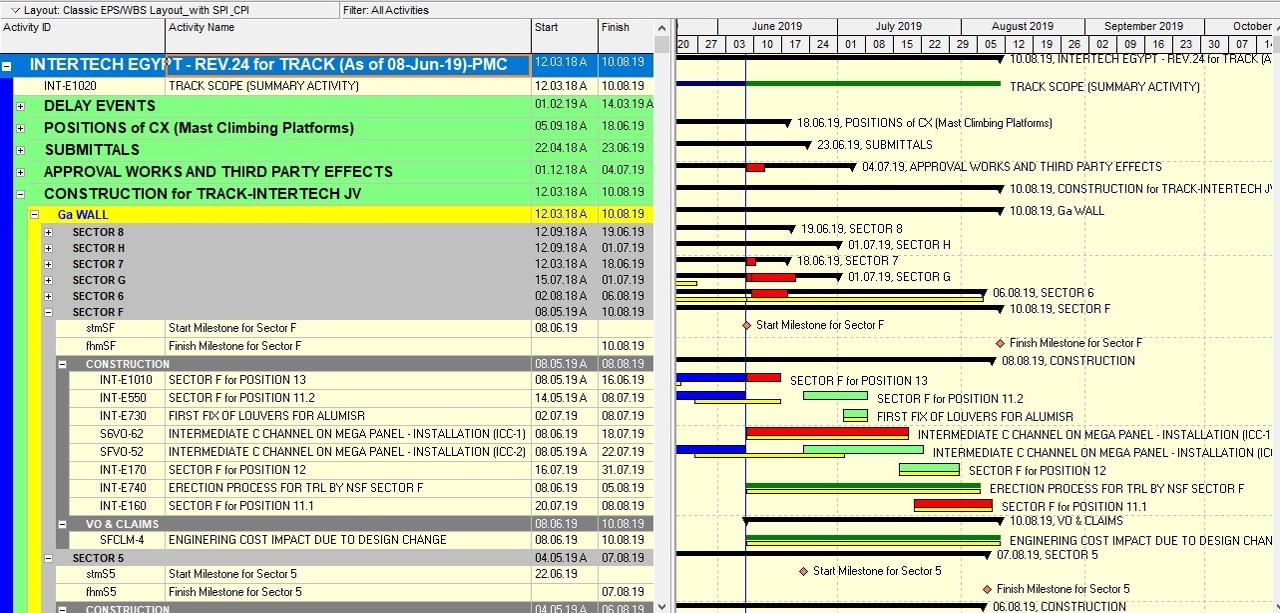
Task: Click the 31.07.19 finish date of INT-E170
Action: tap(626, 470)
